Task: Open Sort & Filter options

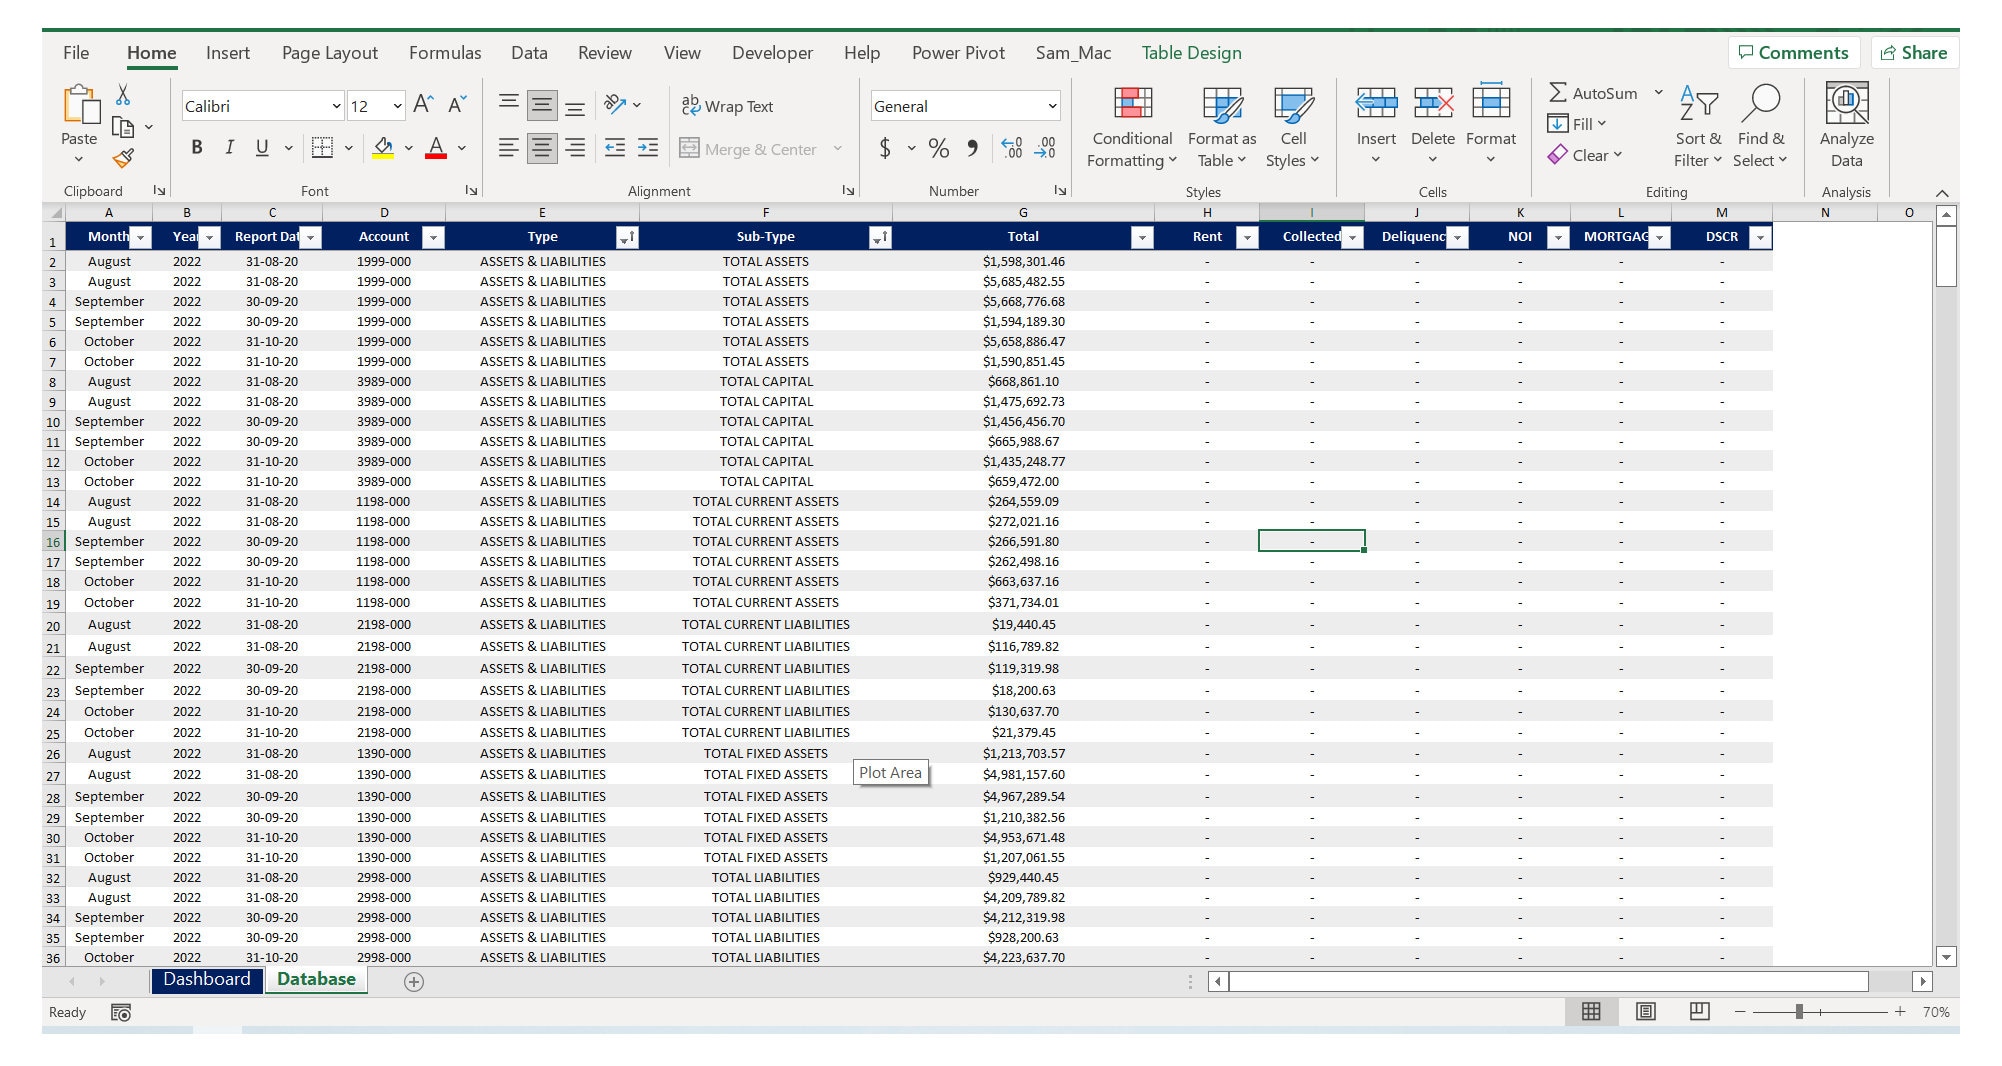Action: coord(1697,125)
